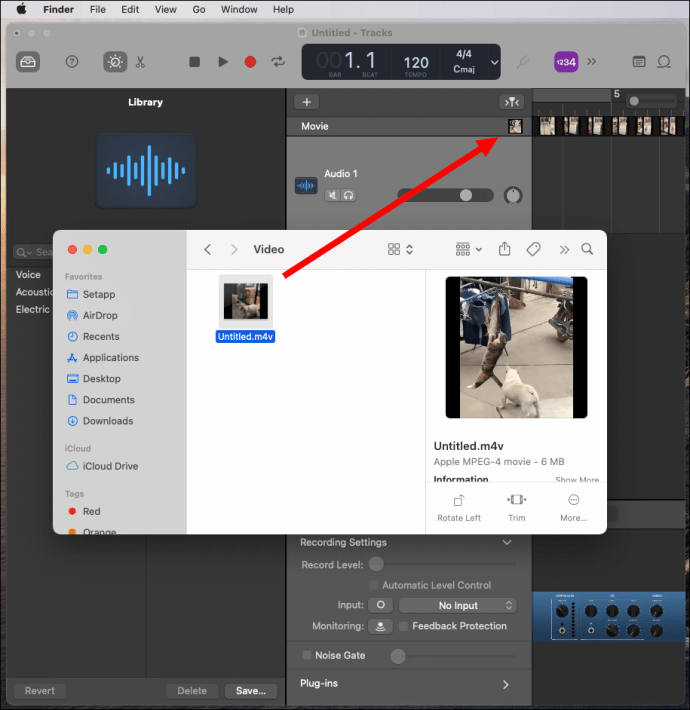The height and width of the screenshot is (710, 690).
Task: Collapse the Recording Settings section
Action: coord(507,542)
